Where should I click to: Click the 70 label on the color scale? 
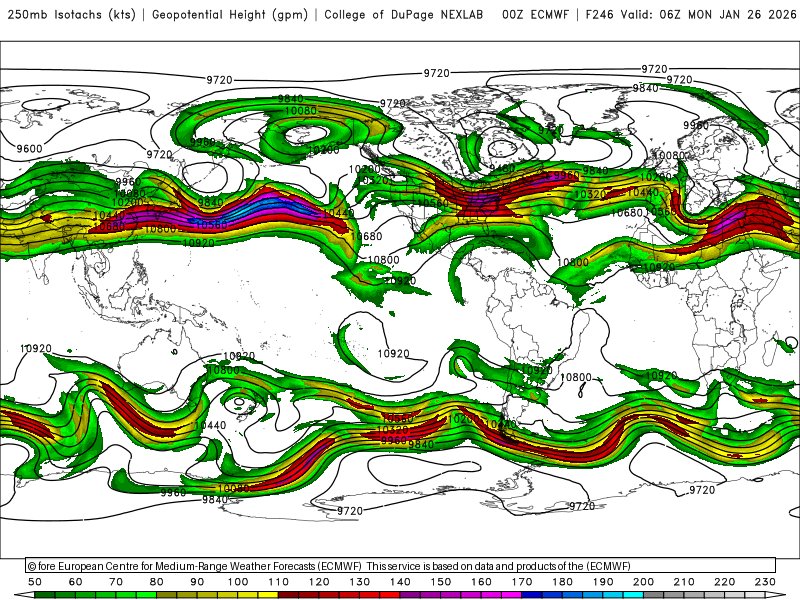tap(116, 582)
